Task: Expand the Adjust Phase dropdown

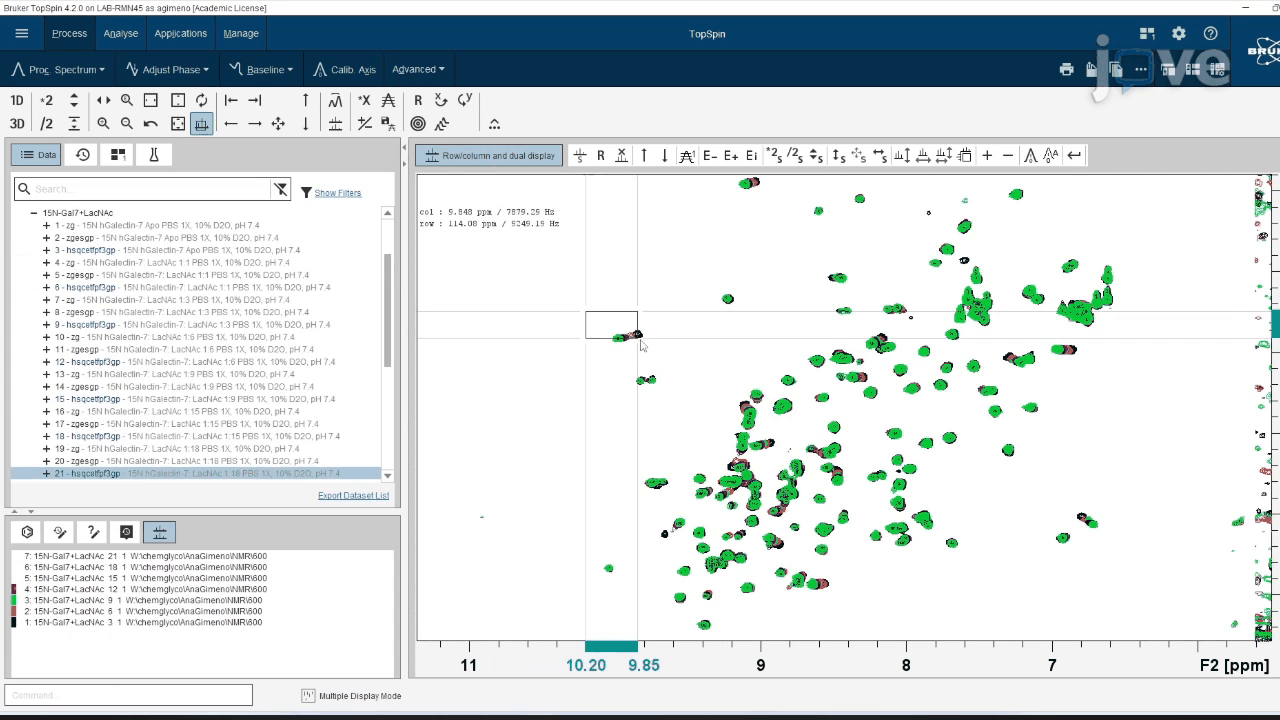Action: [167, 69]
